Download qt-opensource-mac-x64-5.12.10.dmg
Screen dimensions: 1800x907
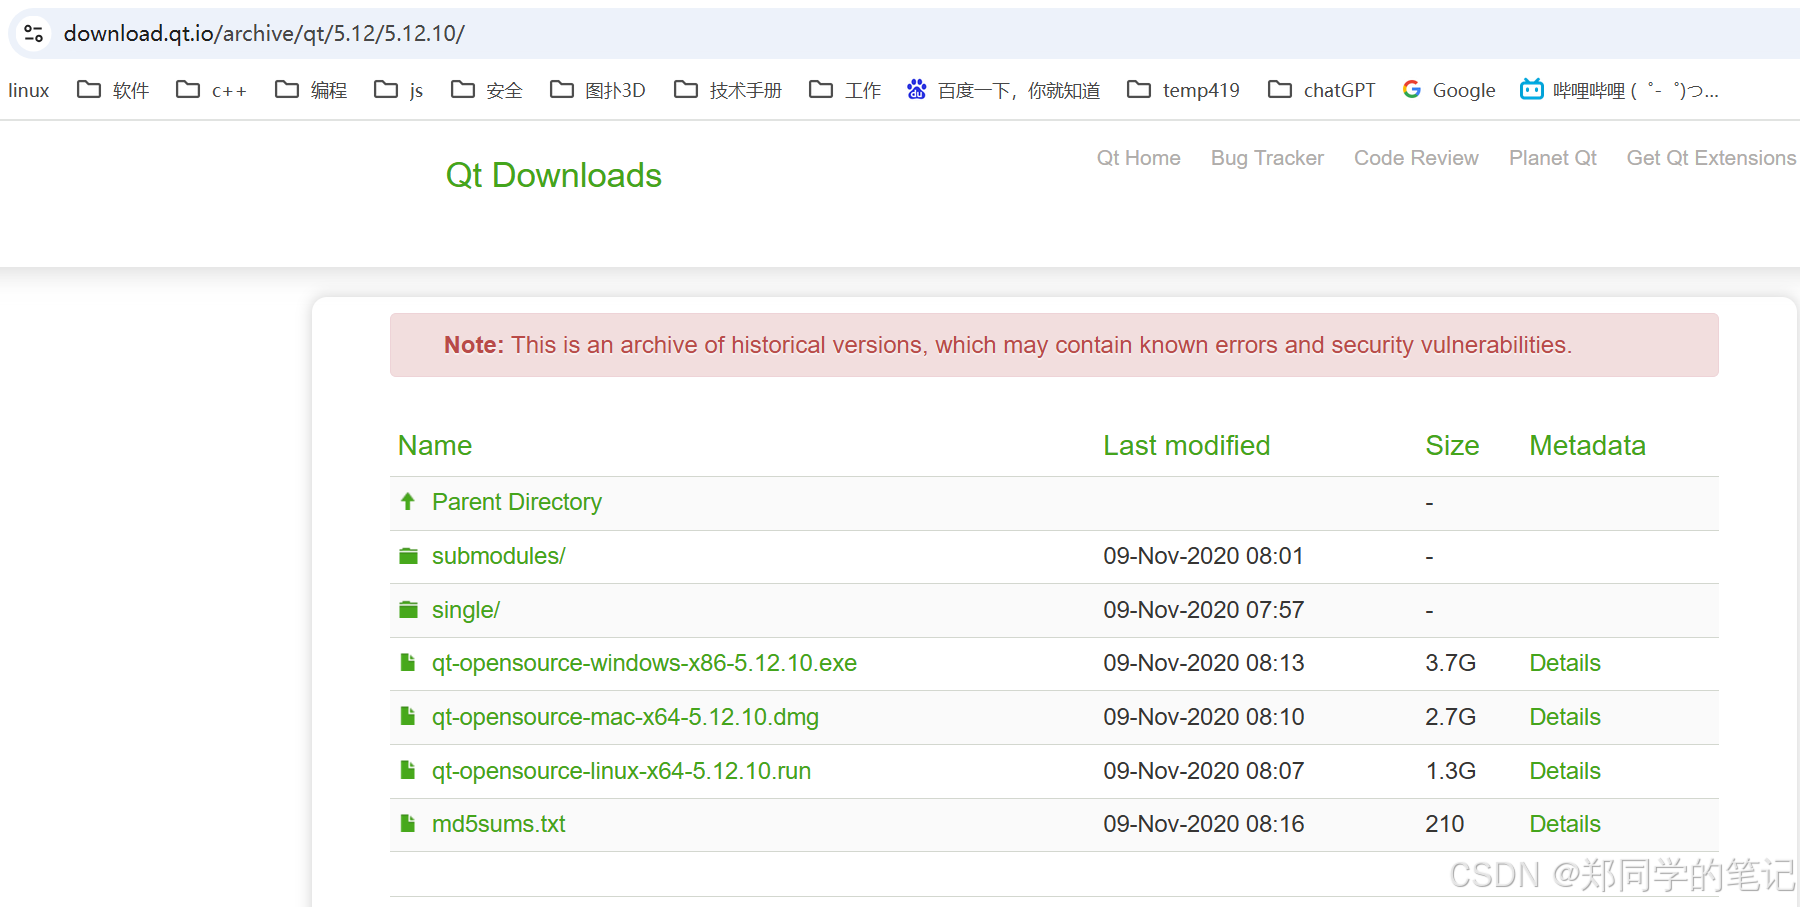click(x=625, y=717)
